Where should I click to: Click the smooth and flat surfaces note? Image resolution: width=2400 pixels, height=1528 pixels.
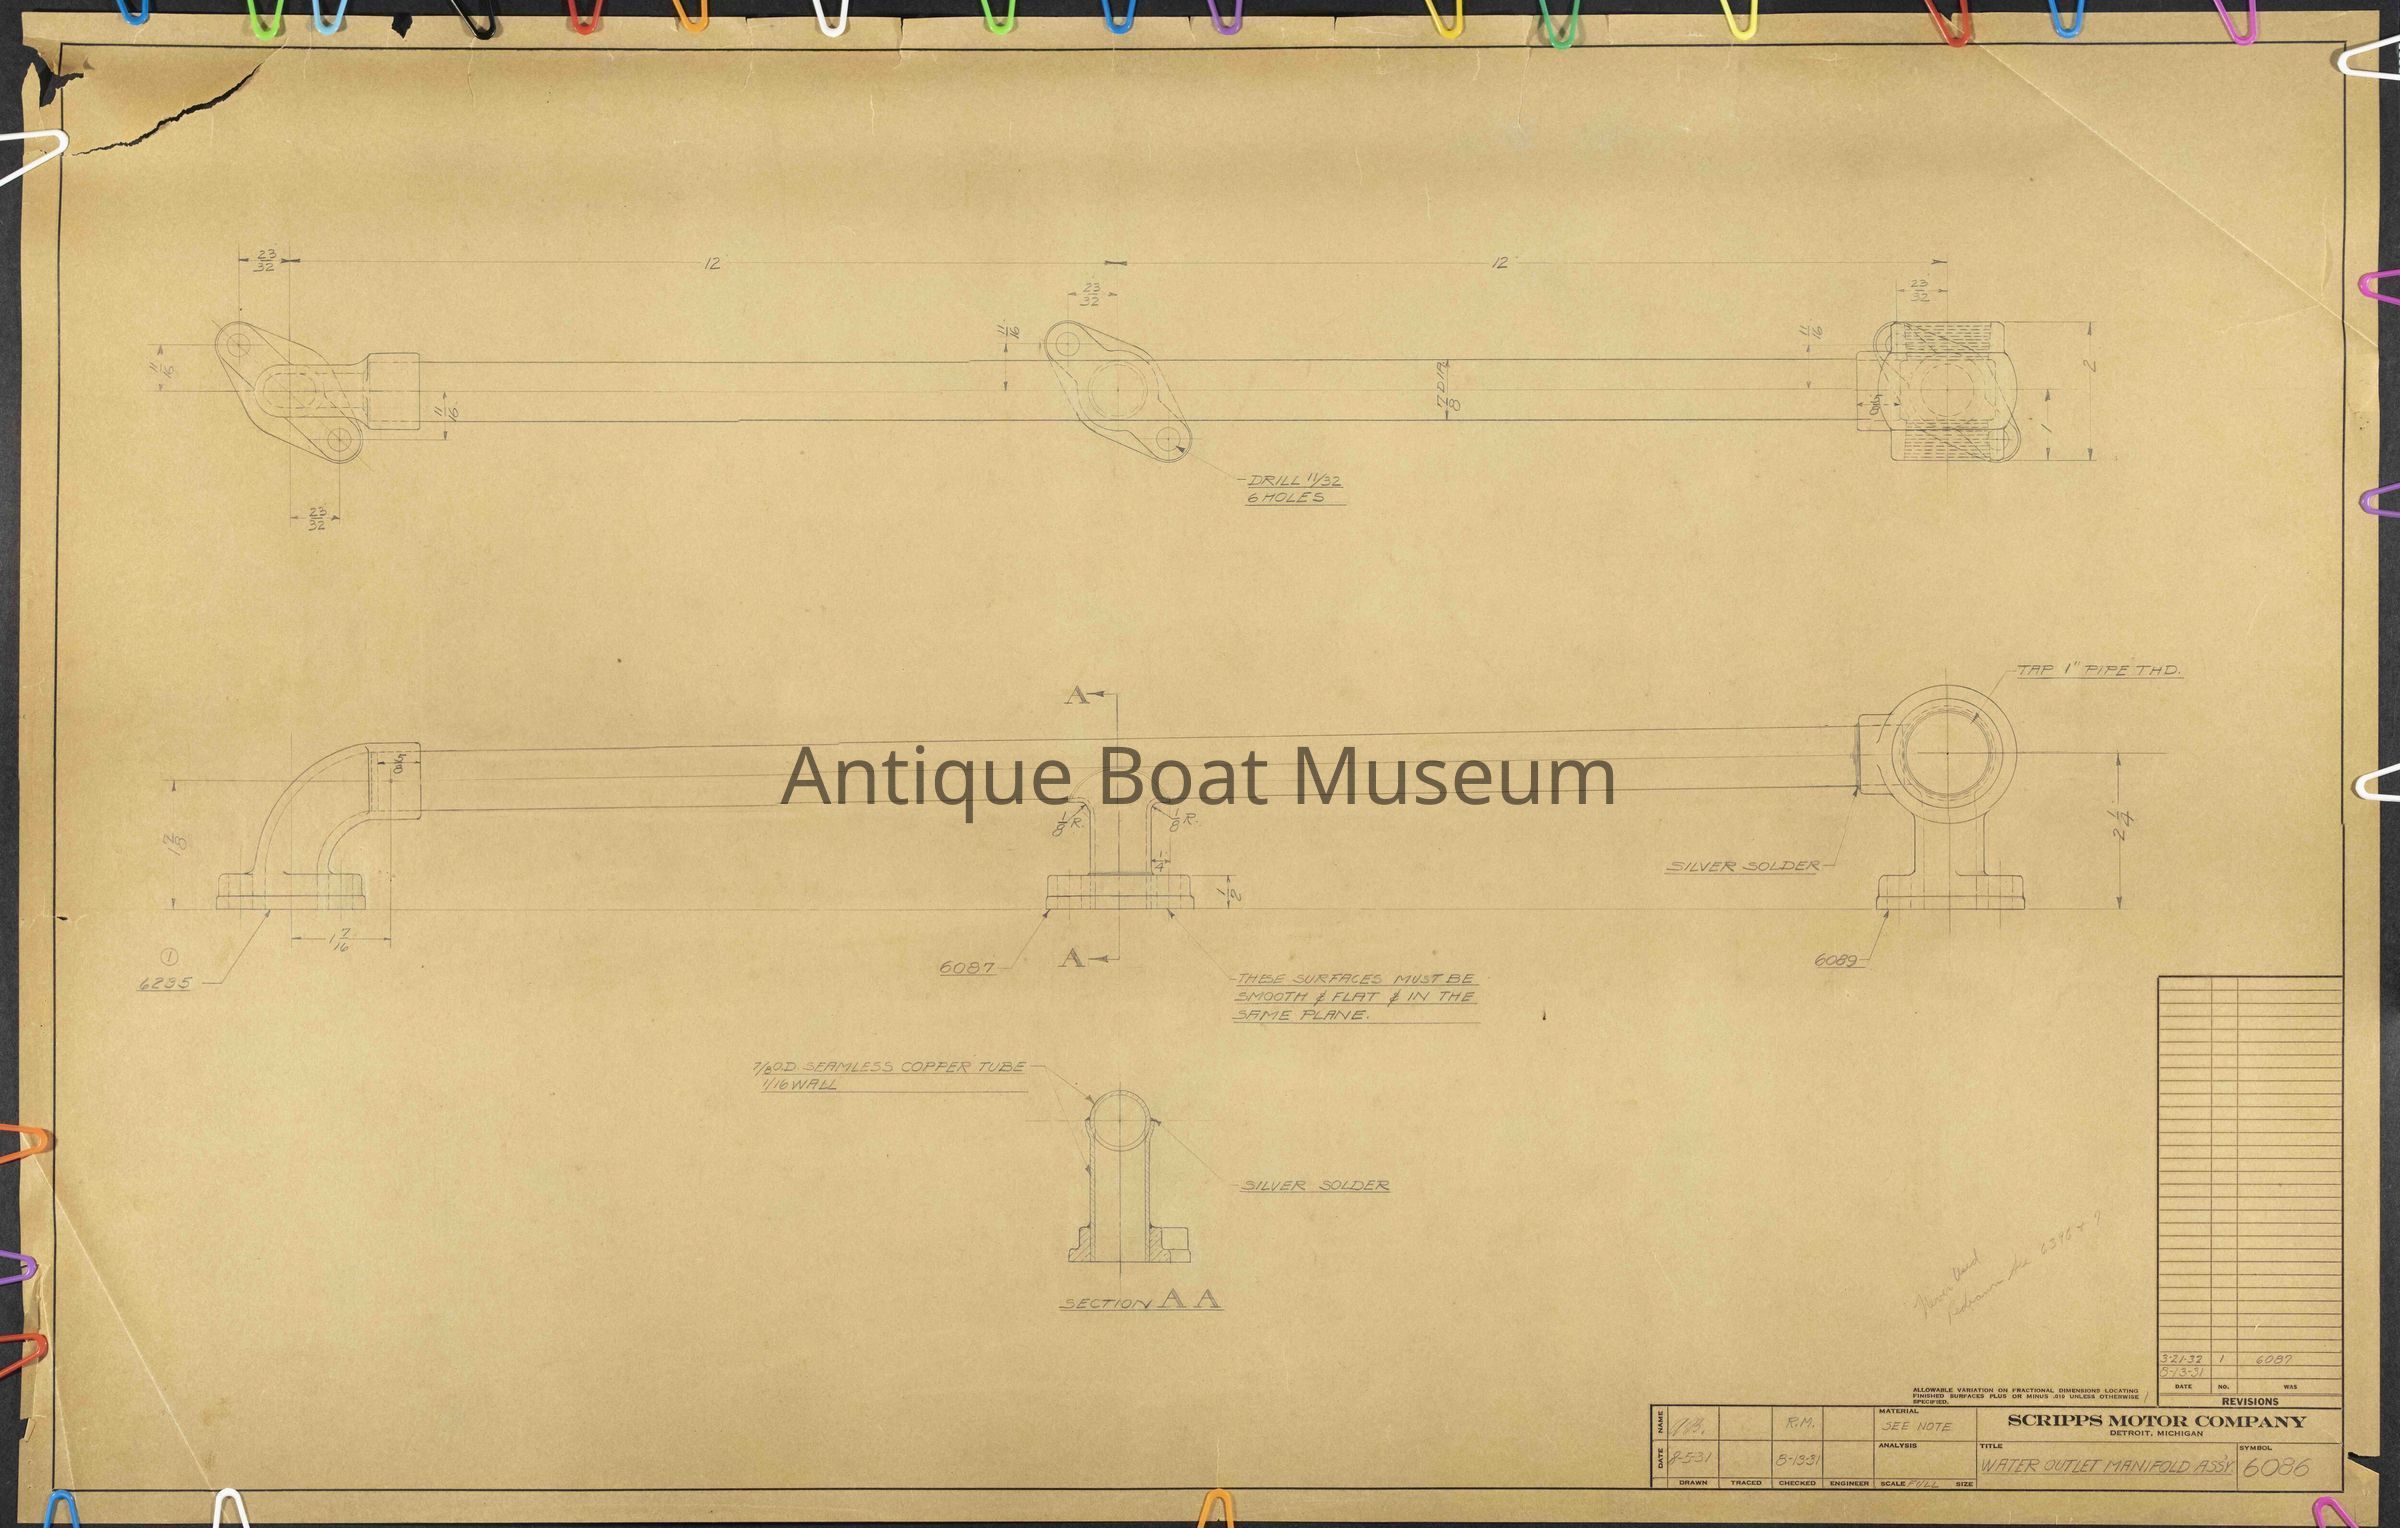pyautogui.click(x=1355, y=997)
